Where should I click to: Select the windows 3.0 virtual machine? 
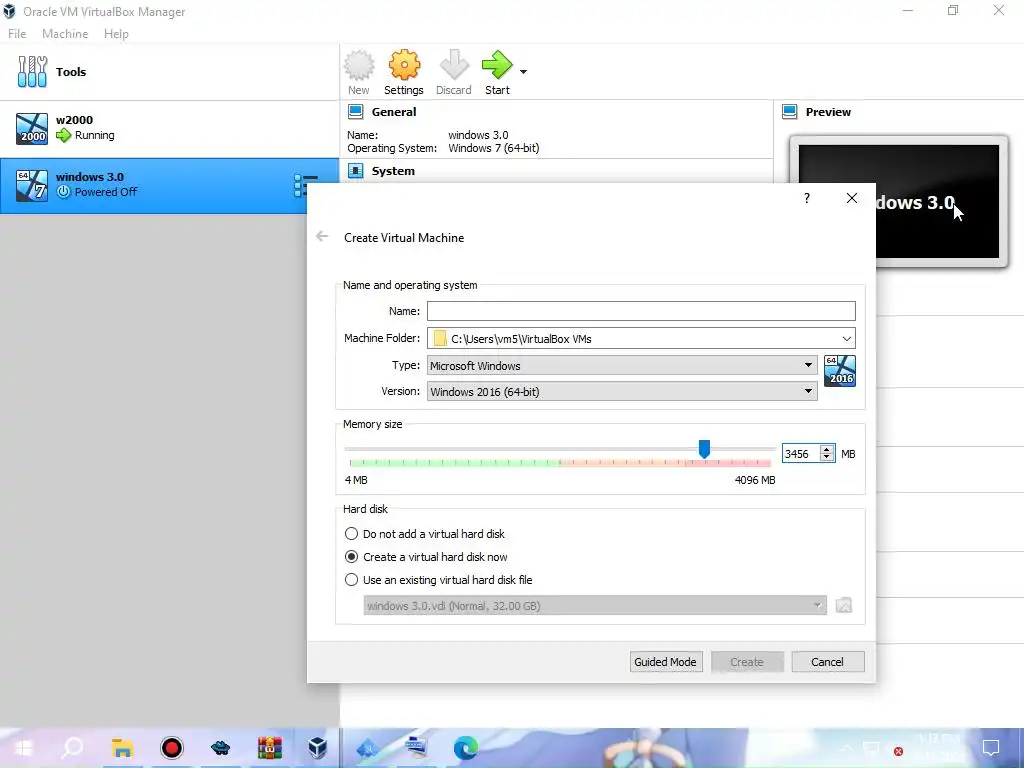coord(169,185)
